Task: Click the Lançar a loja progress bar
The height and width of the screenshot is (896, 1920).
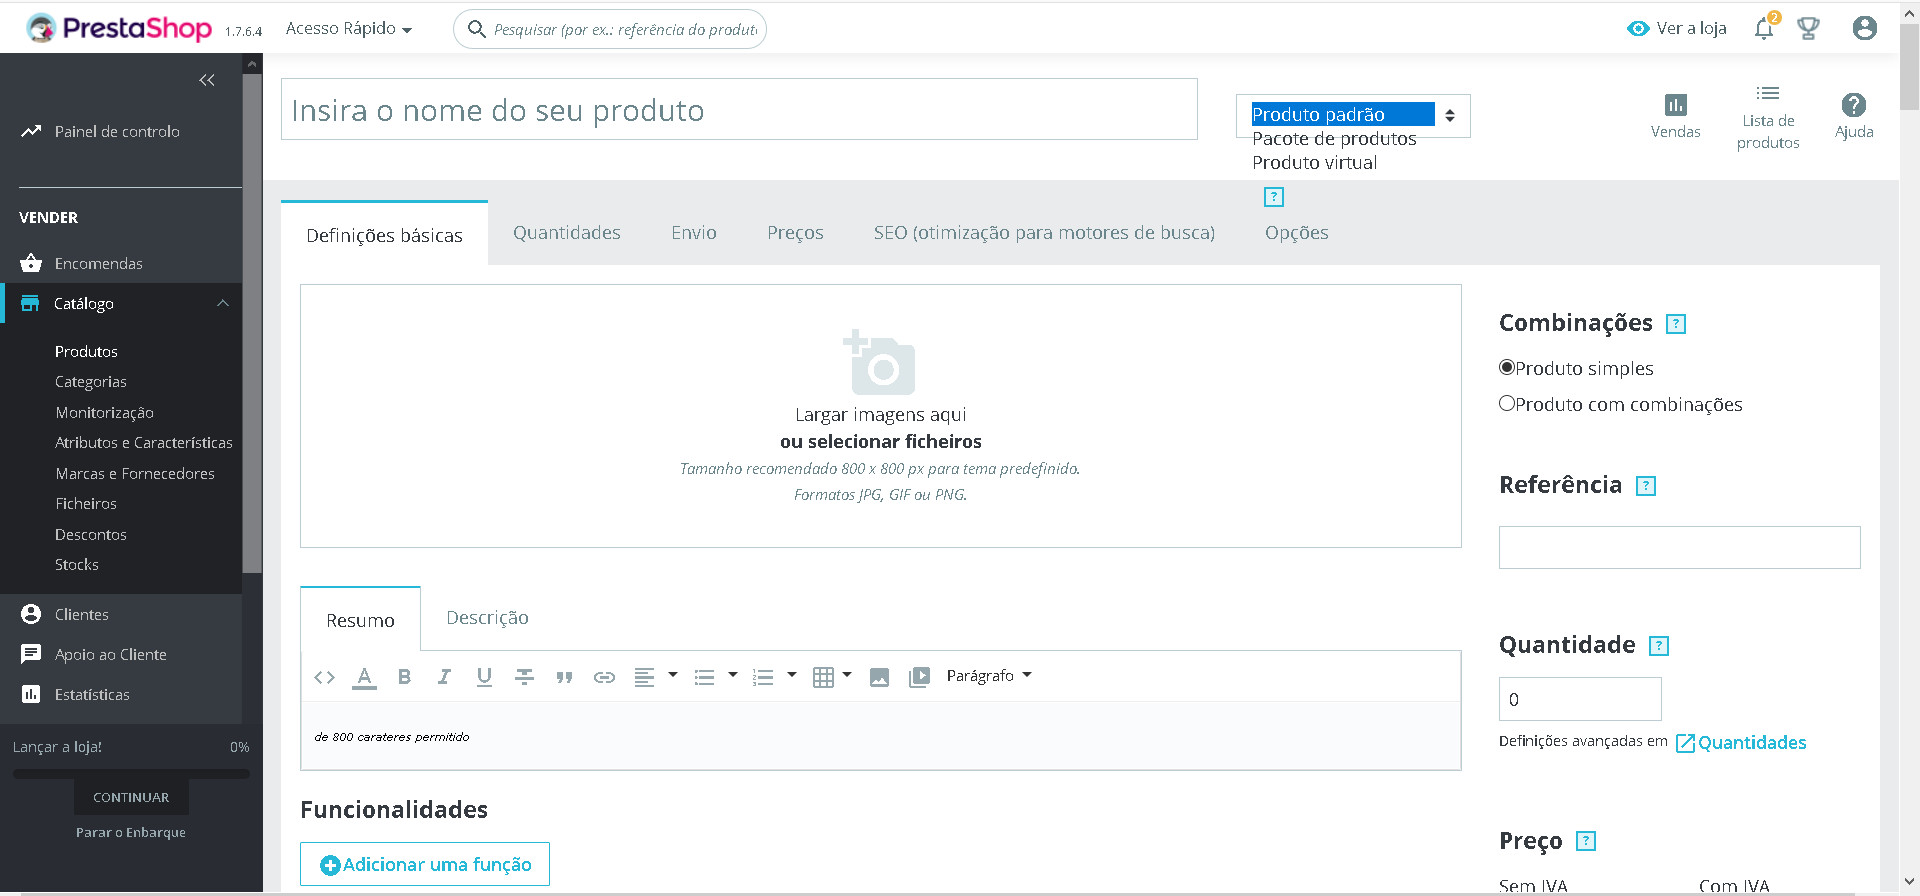Action: coord(131,774)
